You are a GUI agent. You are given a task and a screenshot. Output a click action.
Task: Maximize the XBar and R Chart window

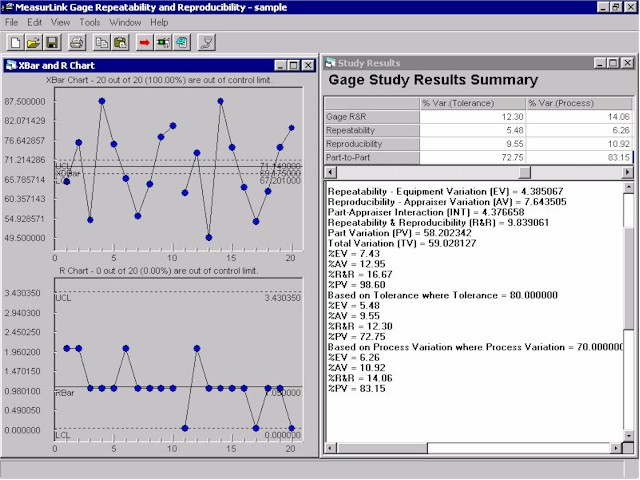pos(292,65)
